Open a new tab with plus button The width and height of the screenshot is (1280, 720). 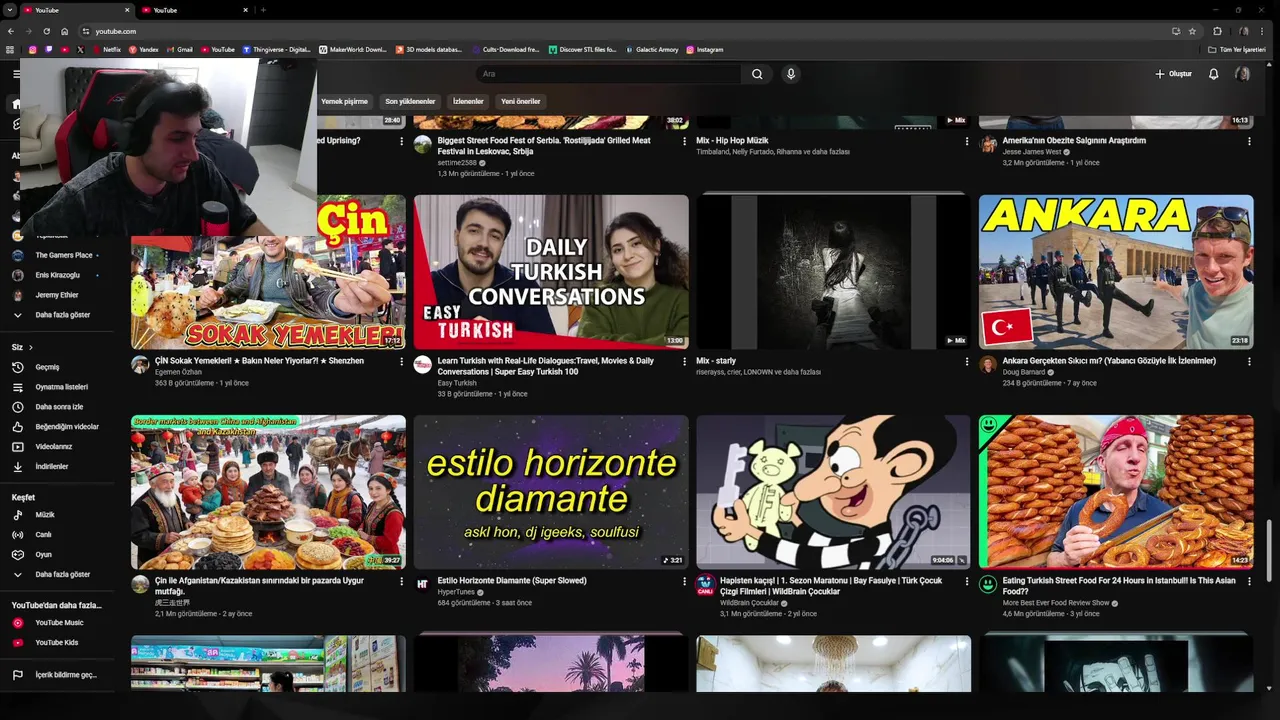[263, 10]
